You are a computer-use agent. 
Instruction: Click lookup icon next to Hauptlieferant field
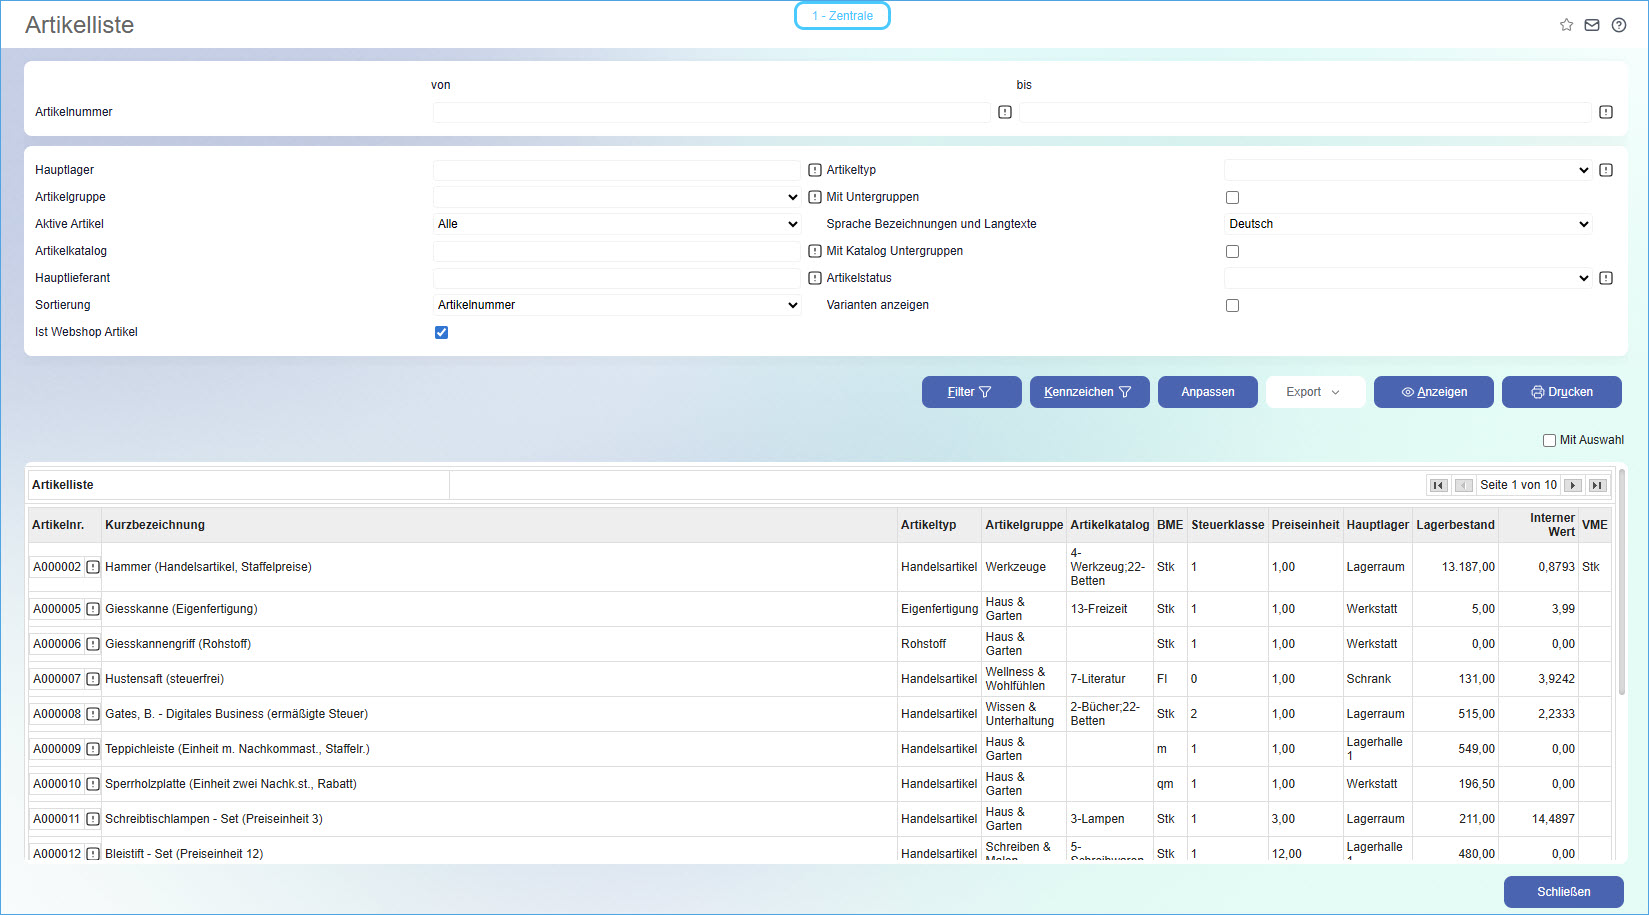coord(815,278)
